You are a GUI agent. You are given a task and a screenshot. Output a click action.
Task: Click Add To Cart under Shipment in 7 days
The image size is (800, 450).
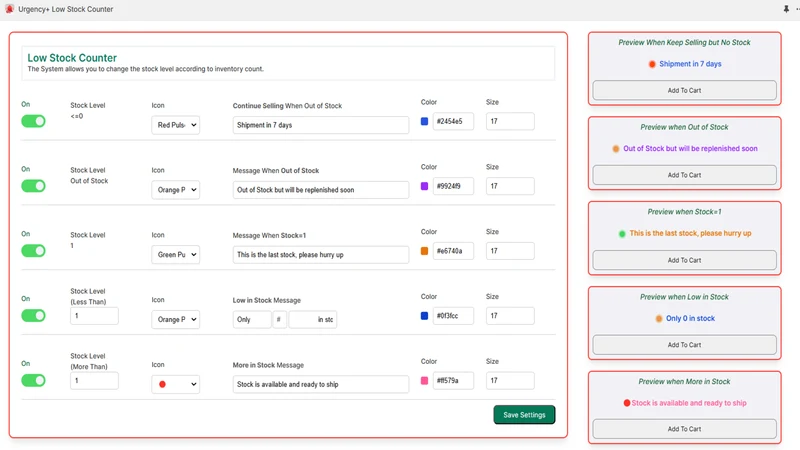[684, 90]
